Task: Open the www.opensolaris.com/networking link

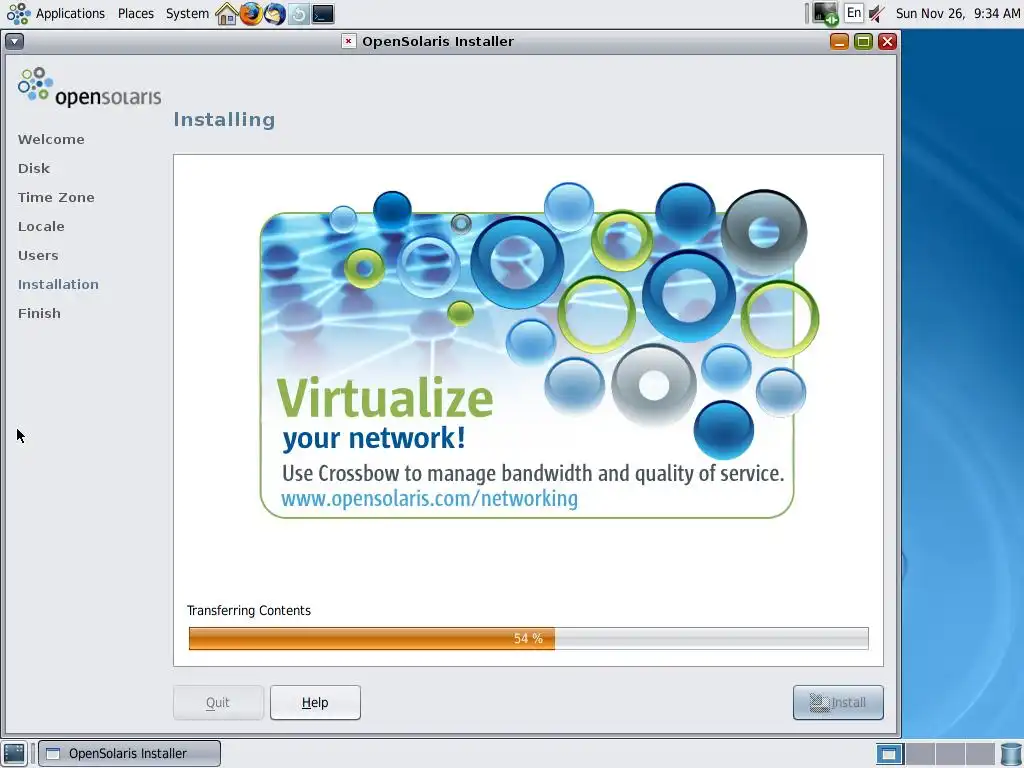Action: pyautogui.click(x=429, y=499)
